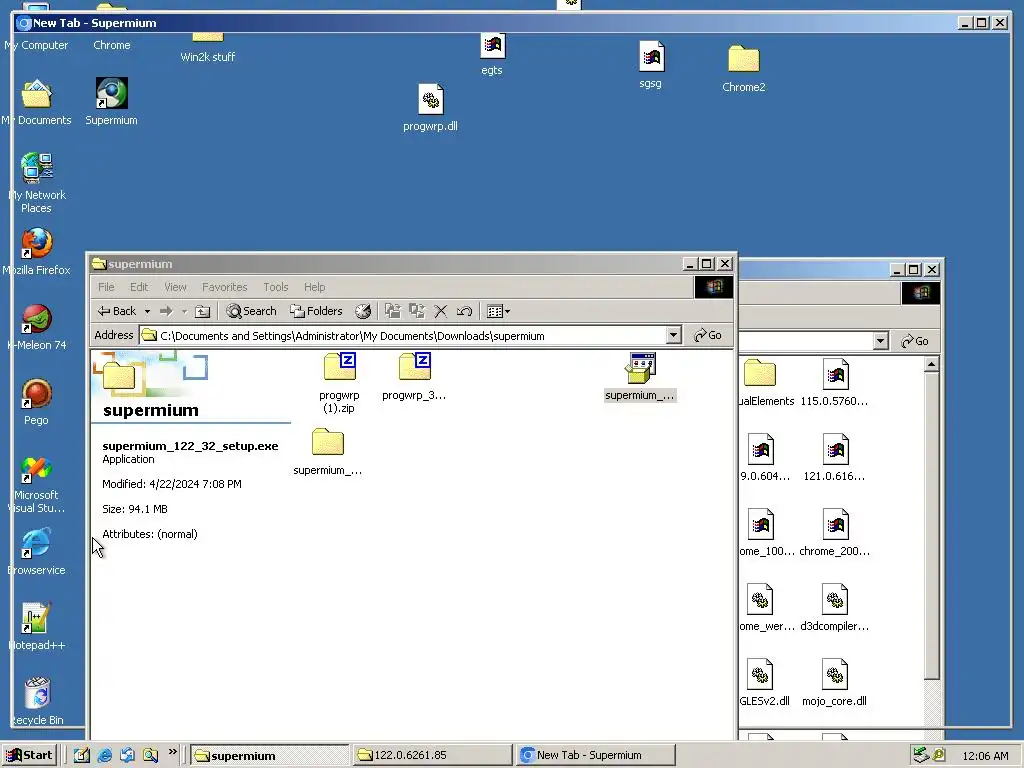Switch to 122.0.6261.85 taskbar button
The height and width of the screenshot is (768, 1024).
point(432,756)
